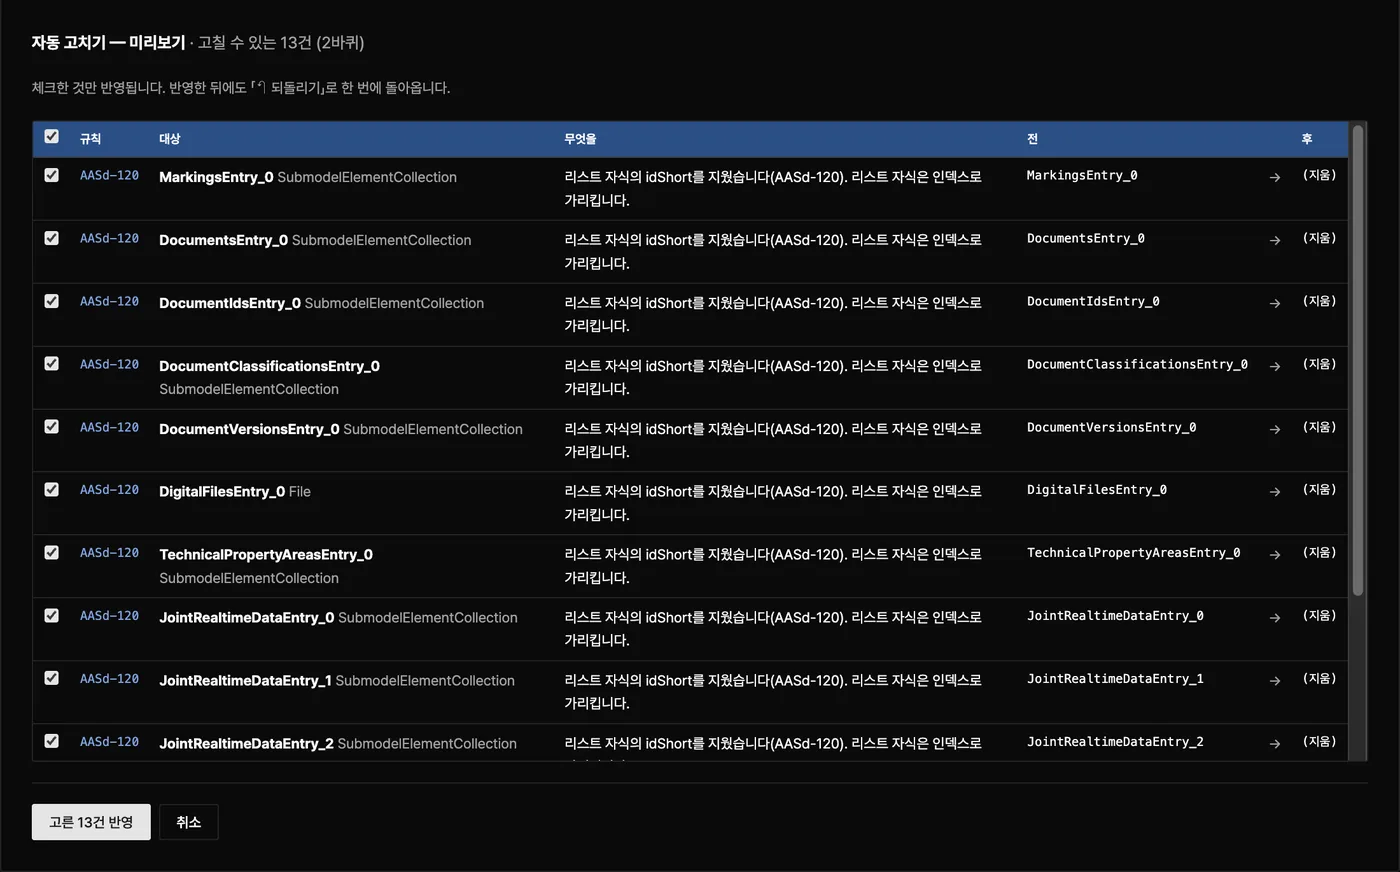Toggle the select-all checkbox in the header
The image size is (1400, 872).
[52, 137]
